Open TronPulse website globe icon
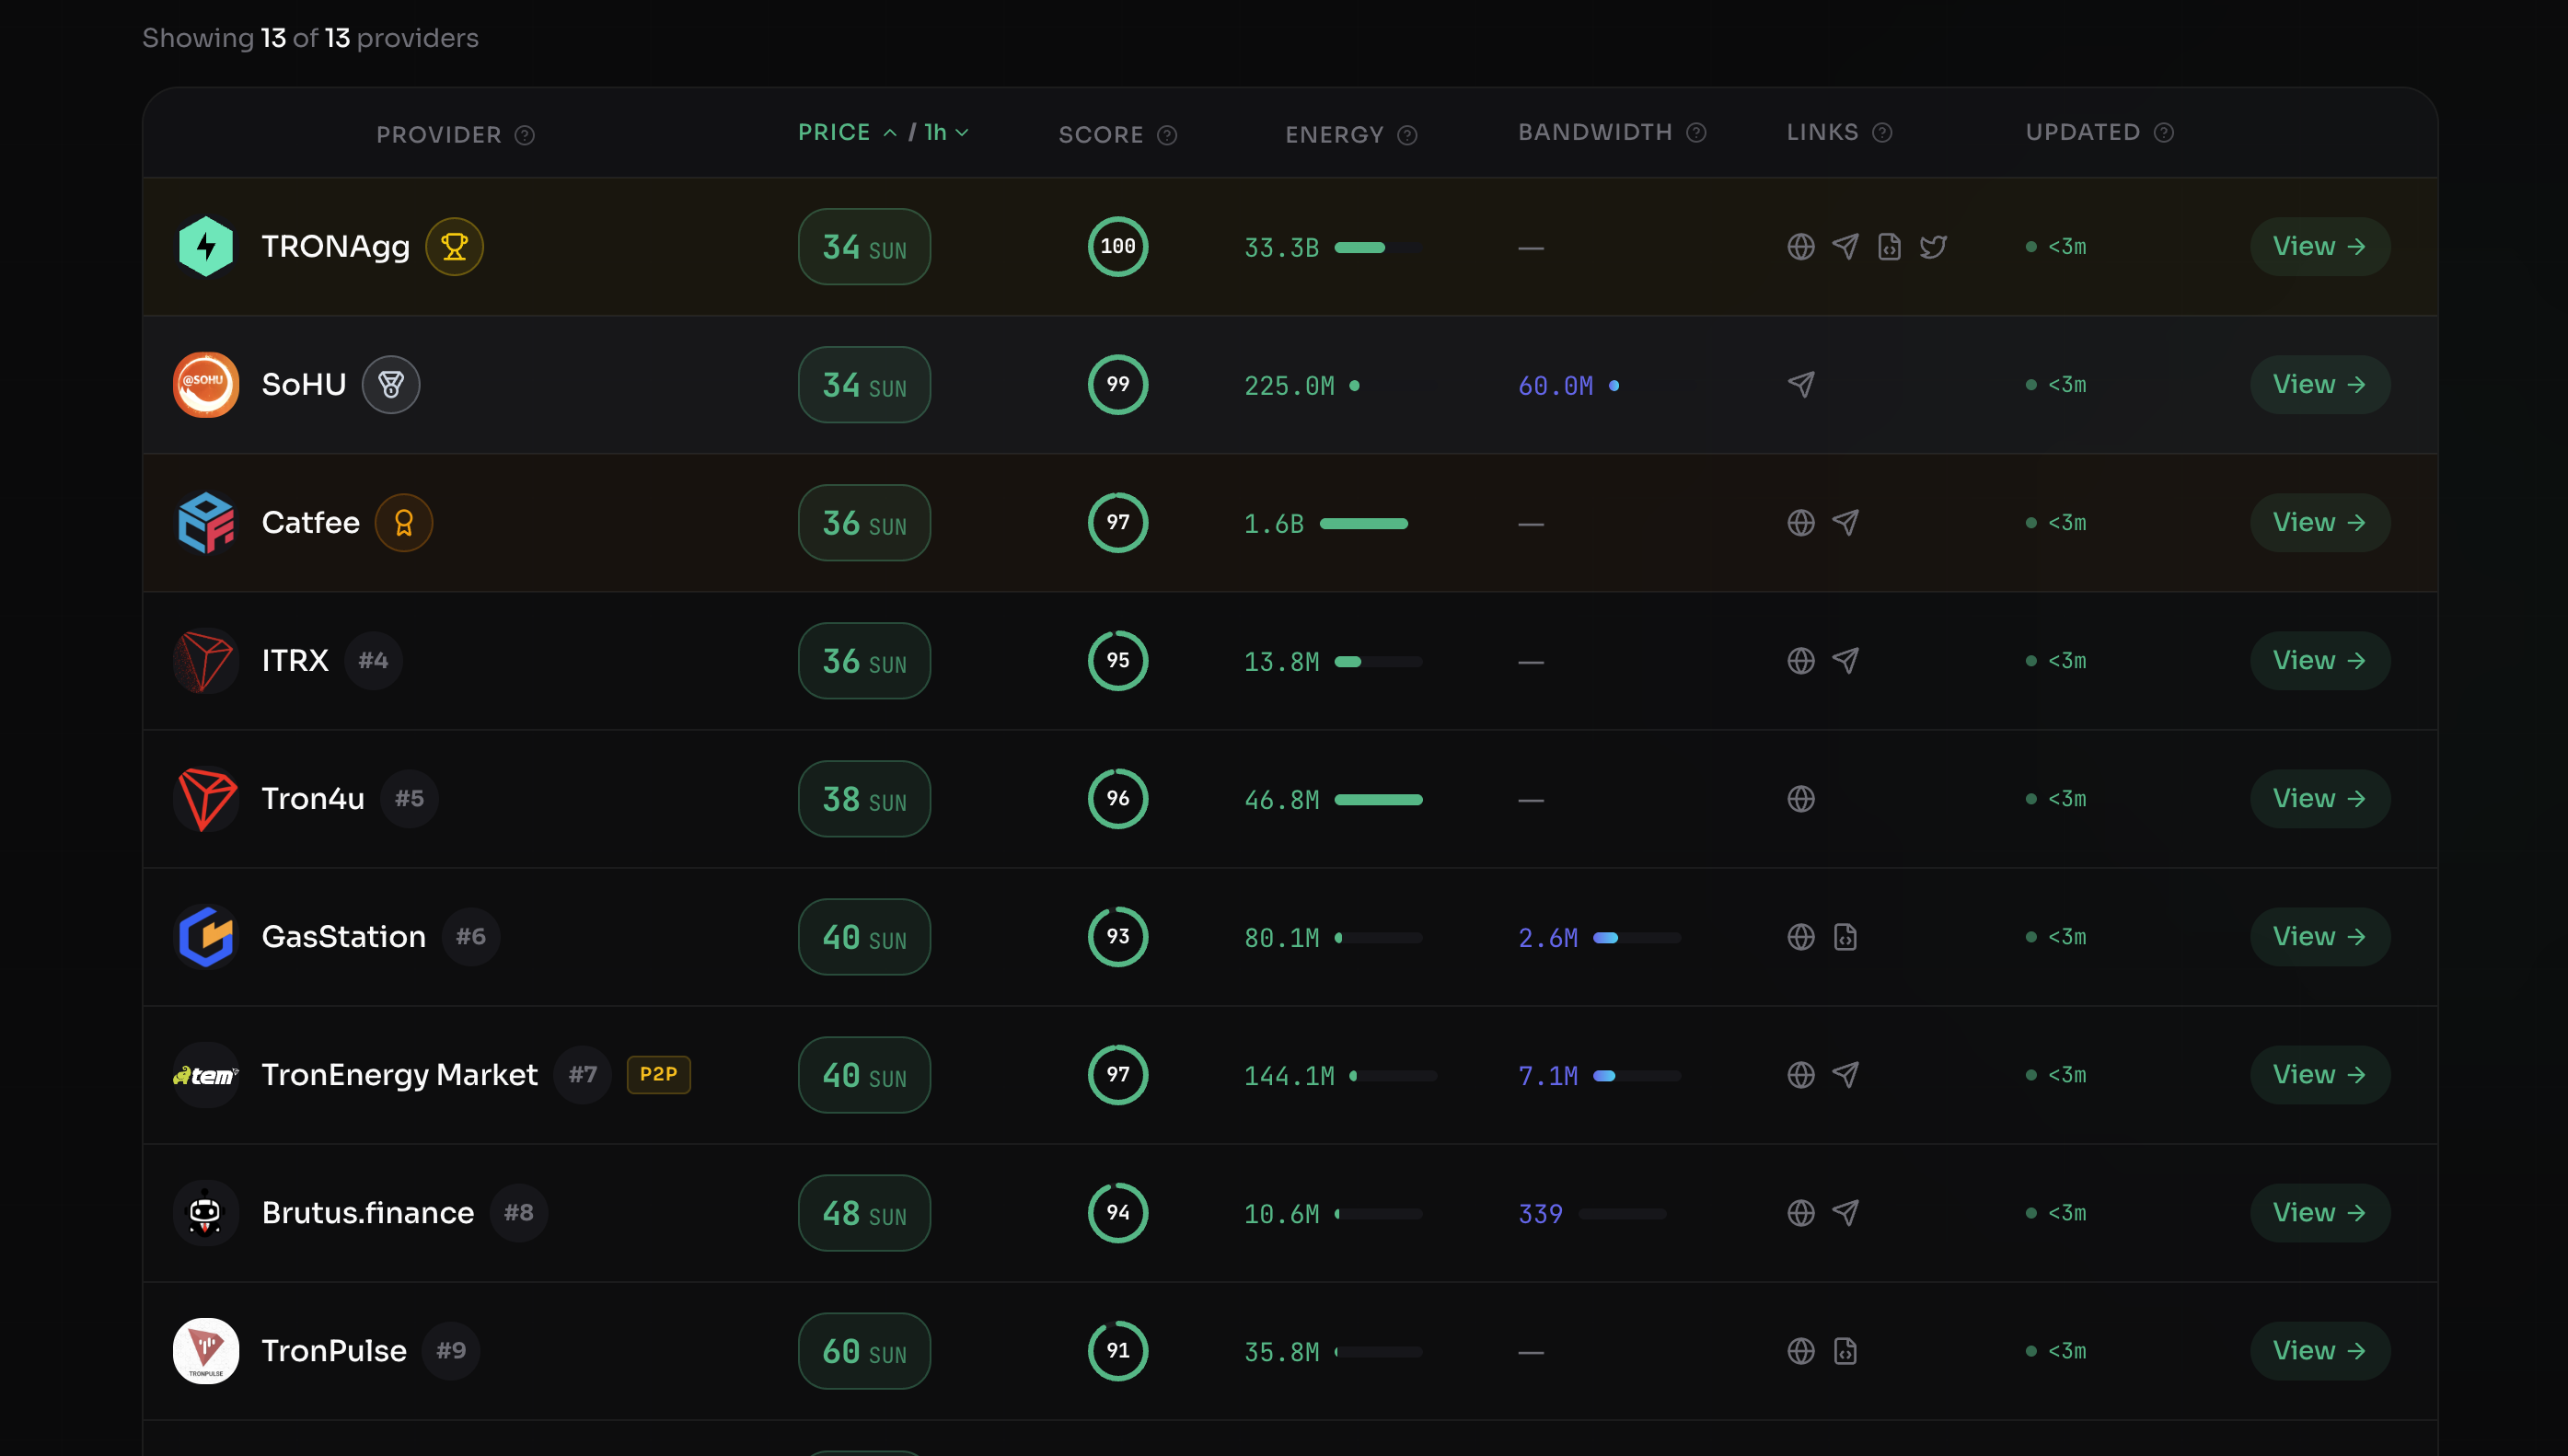Screen dimensions: 2568x1456 pos(1800,1350)
